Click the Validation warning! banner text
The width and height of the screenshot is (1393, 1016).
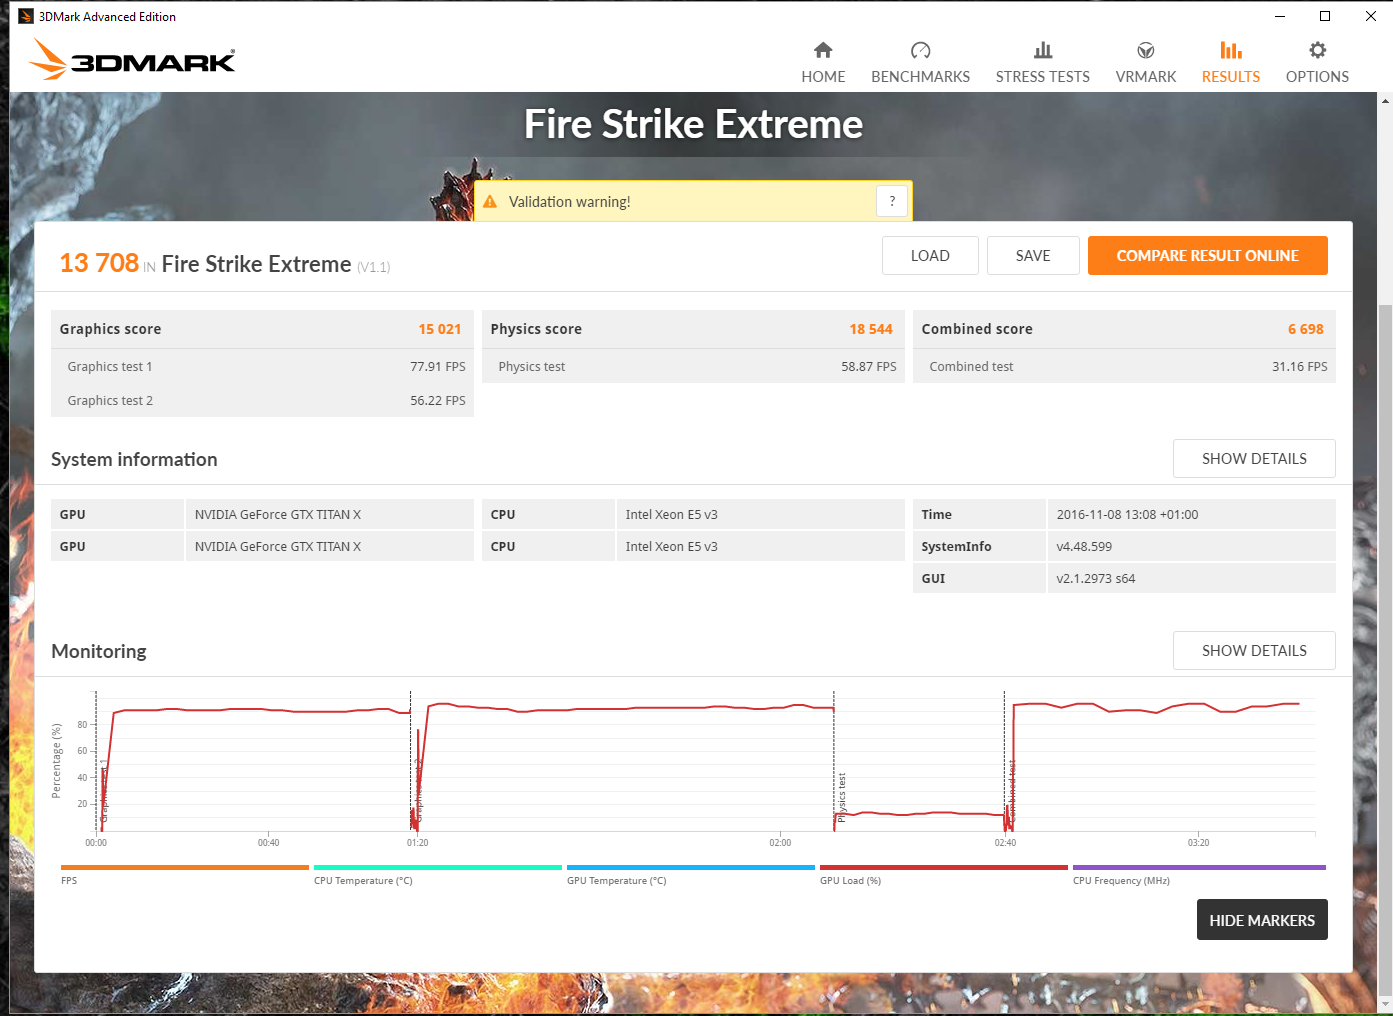tap(569, 202)
